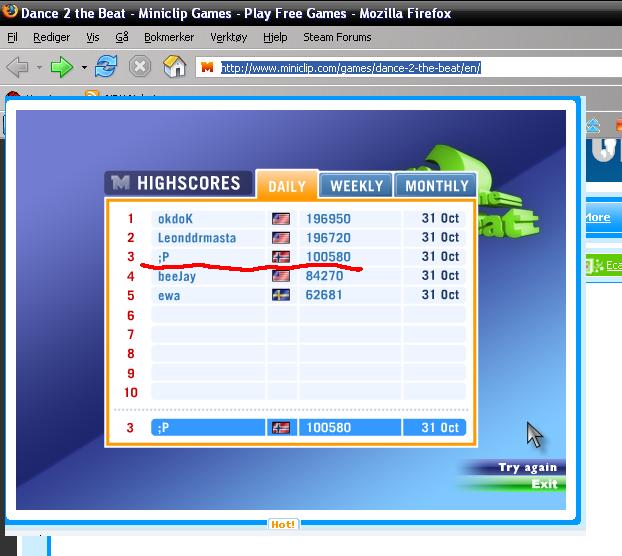Screen dimensions: 622x556
Task: Click green link on right sidebar edge
Action: 613,265
